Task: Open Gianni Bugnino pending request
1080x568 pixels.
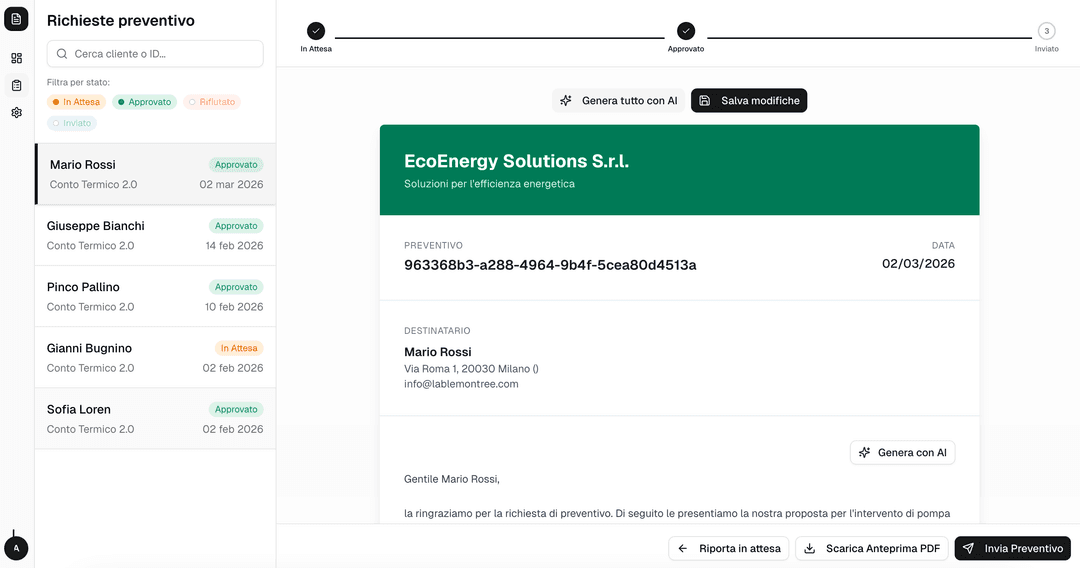Action: tap(155, 358)
